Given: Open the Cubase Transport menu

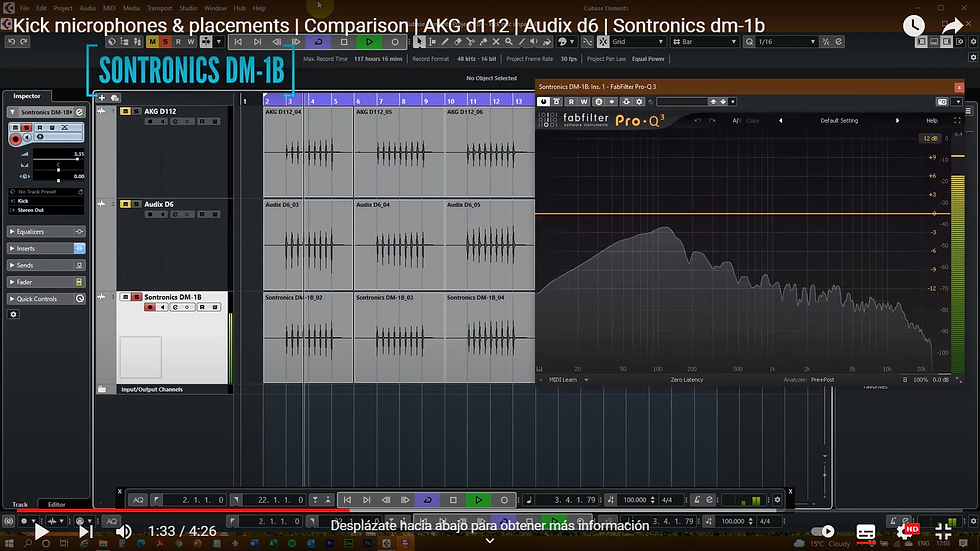Looking at the screenshot, I should click(159, 8).
